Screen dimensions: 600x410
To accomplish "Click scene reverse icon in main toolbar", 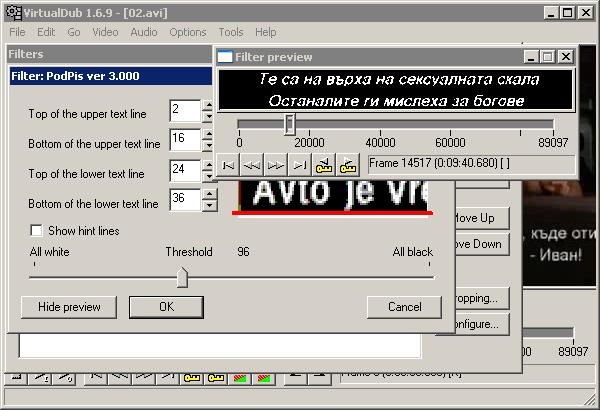I will tap(240, 378).
